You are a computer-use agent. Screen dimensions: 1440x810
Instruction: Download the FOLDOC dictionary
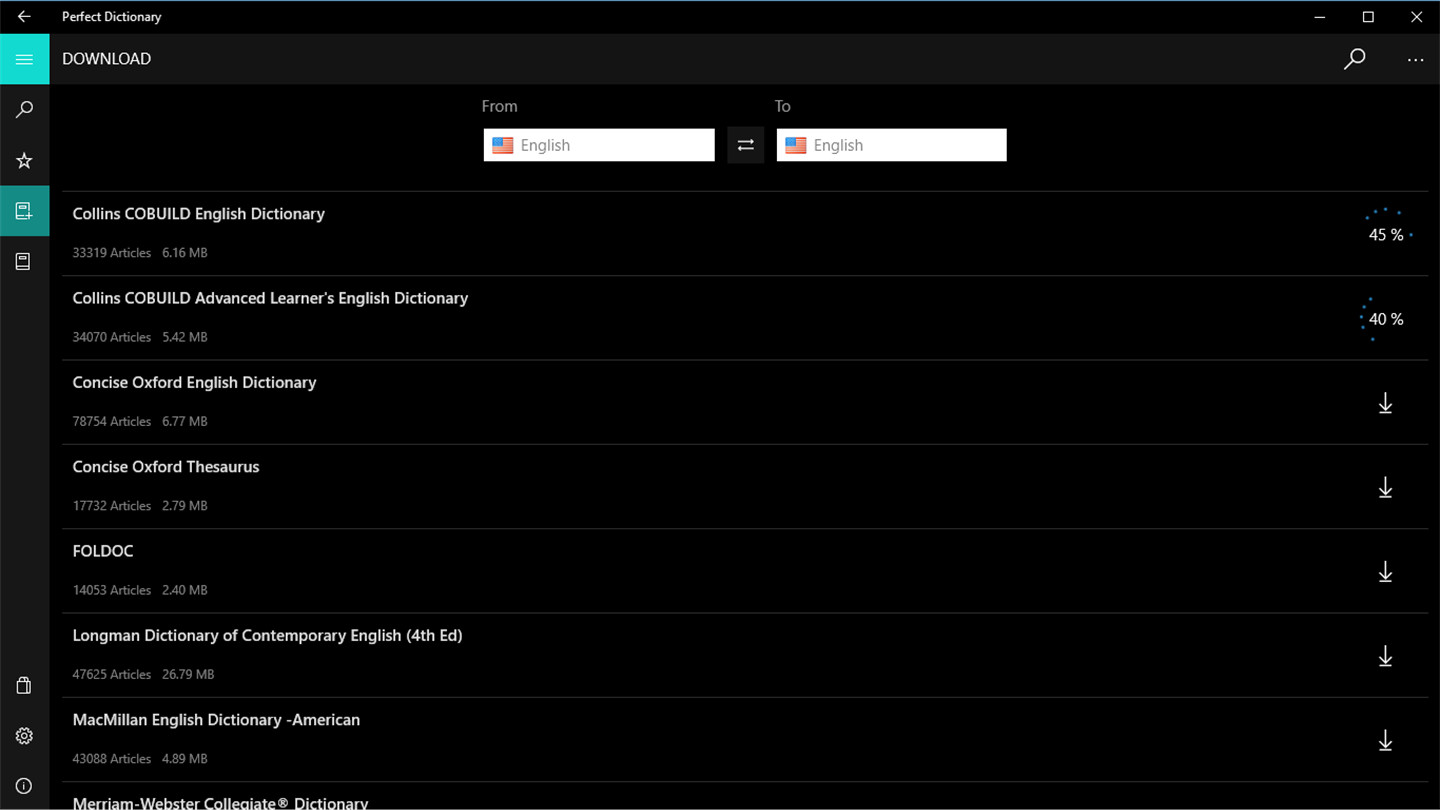[1386, 571]
